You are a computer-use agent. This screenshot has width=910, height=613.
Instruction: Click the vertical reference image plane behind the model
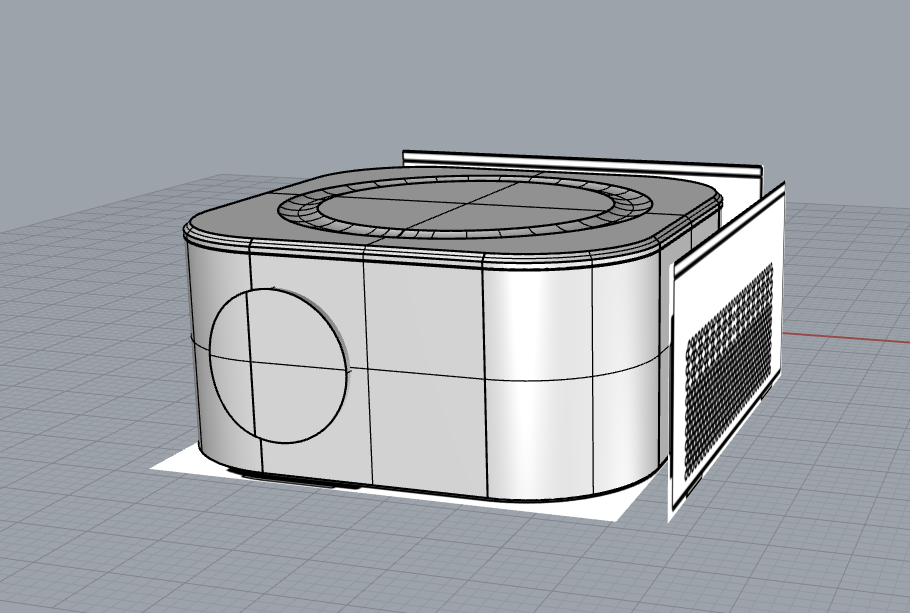tap(580, 163)
